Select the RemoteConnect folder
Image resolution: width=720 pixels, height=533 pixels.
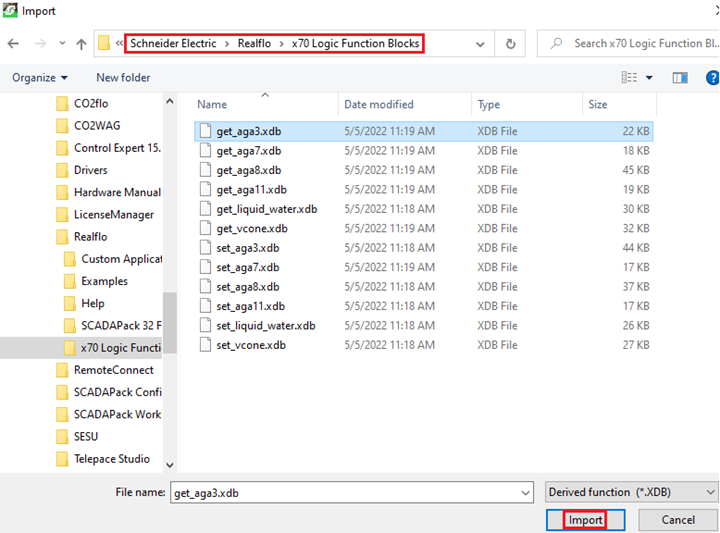coord(105,370)
